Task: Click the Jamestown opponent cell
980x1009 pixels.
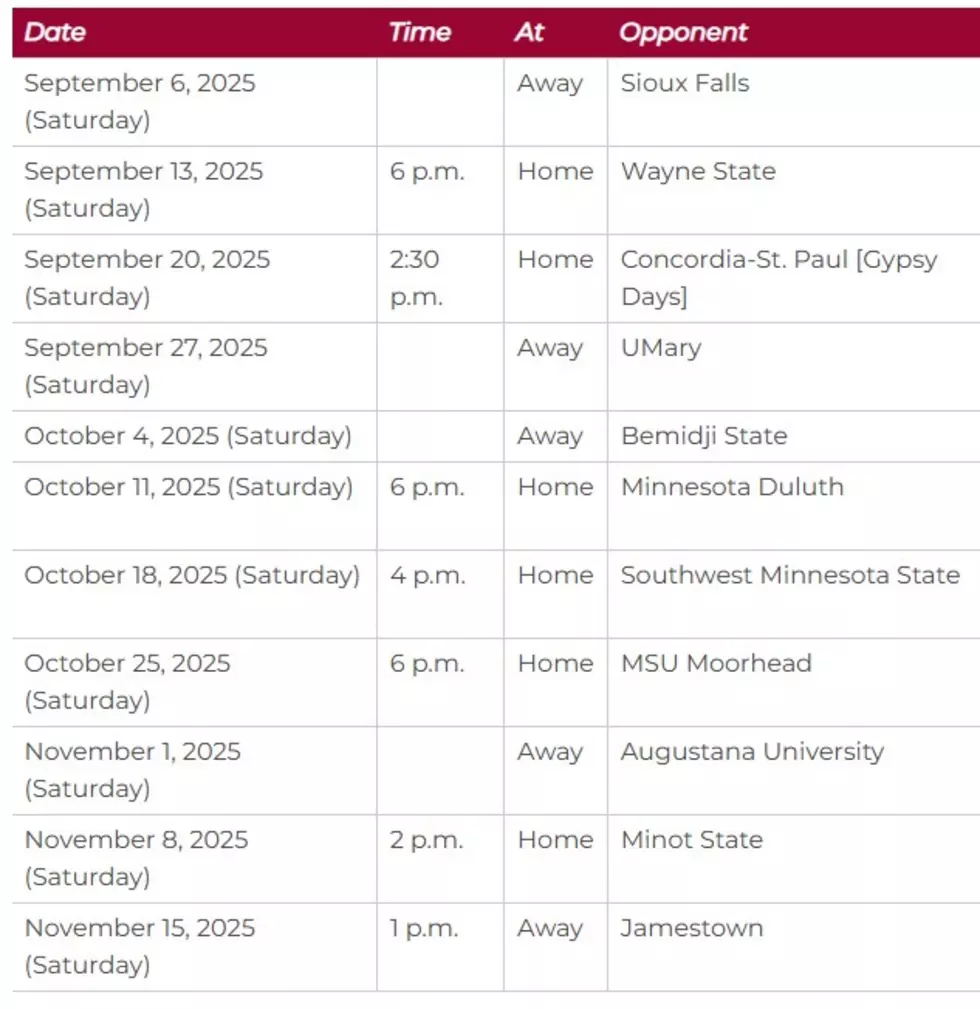Action: click(793, 947)
